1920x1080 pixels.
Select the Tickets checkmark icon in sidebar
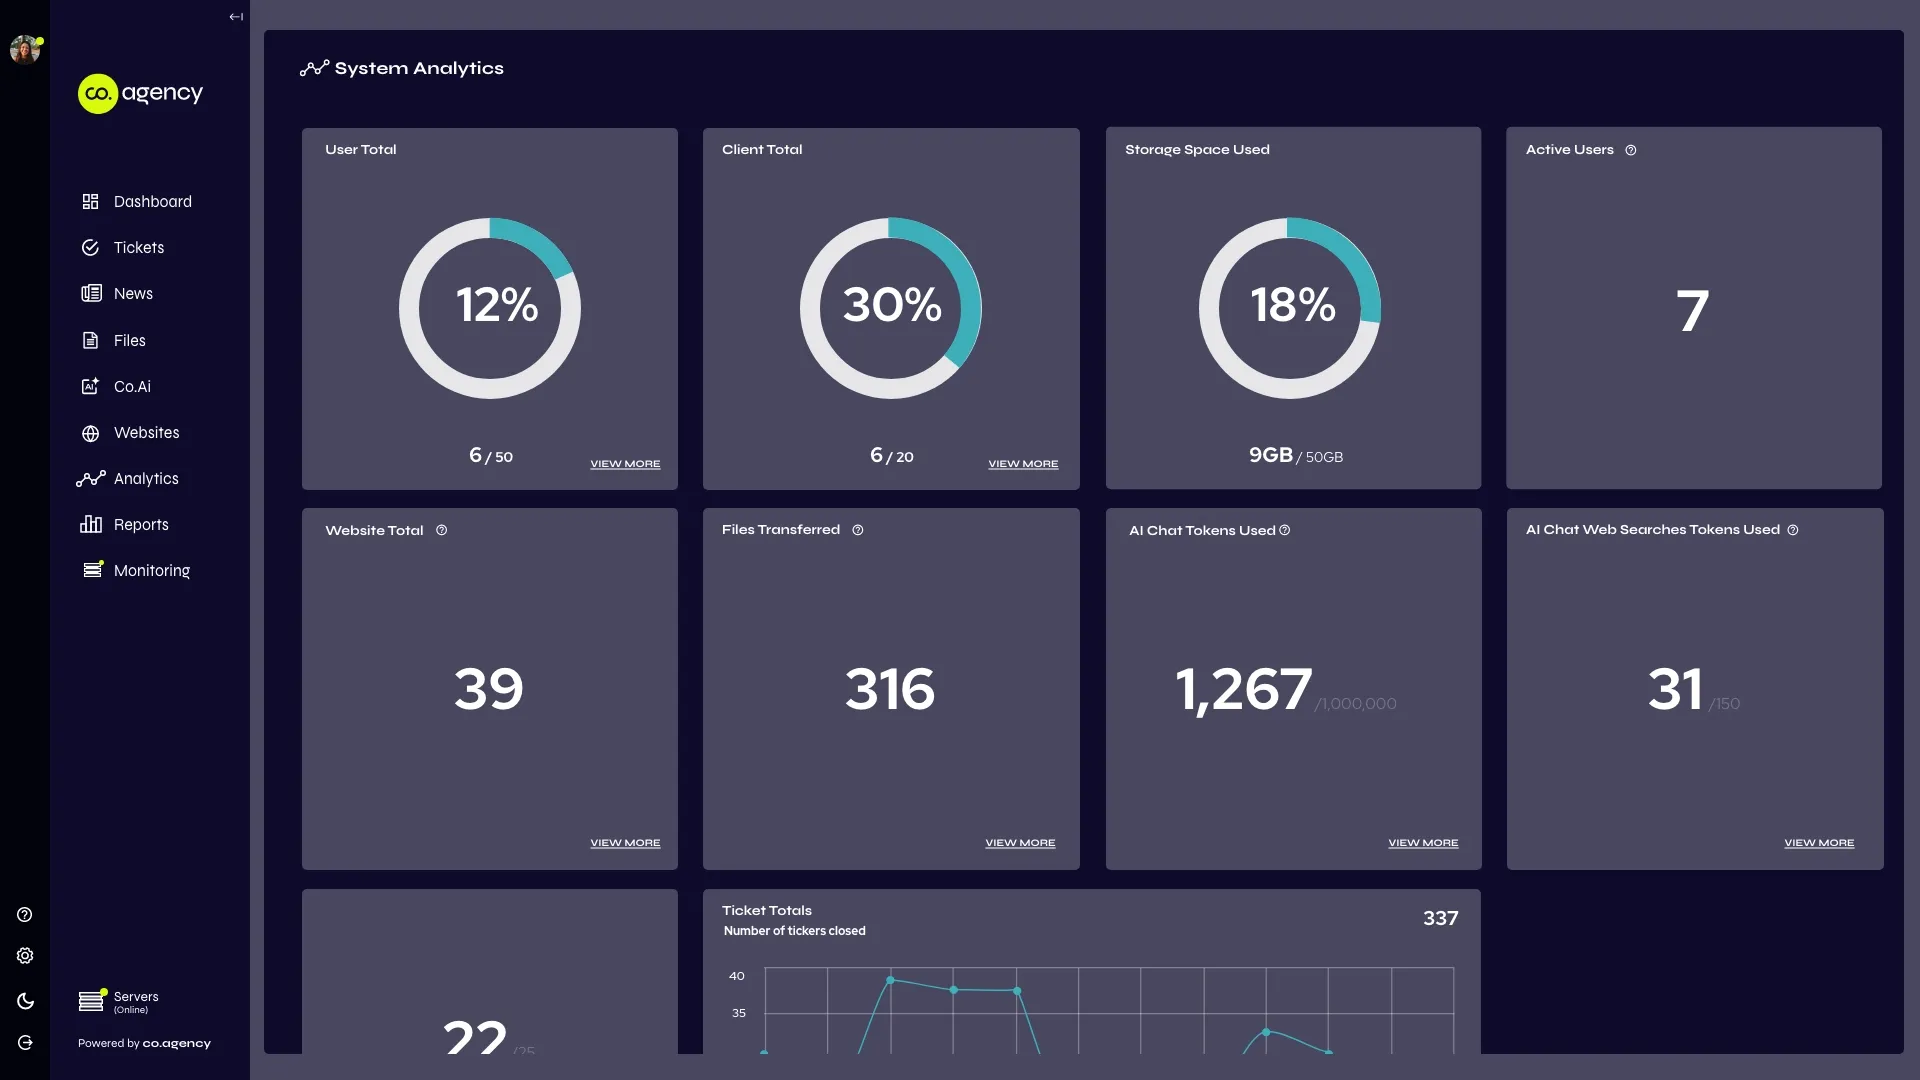(x=90, y=247)
